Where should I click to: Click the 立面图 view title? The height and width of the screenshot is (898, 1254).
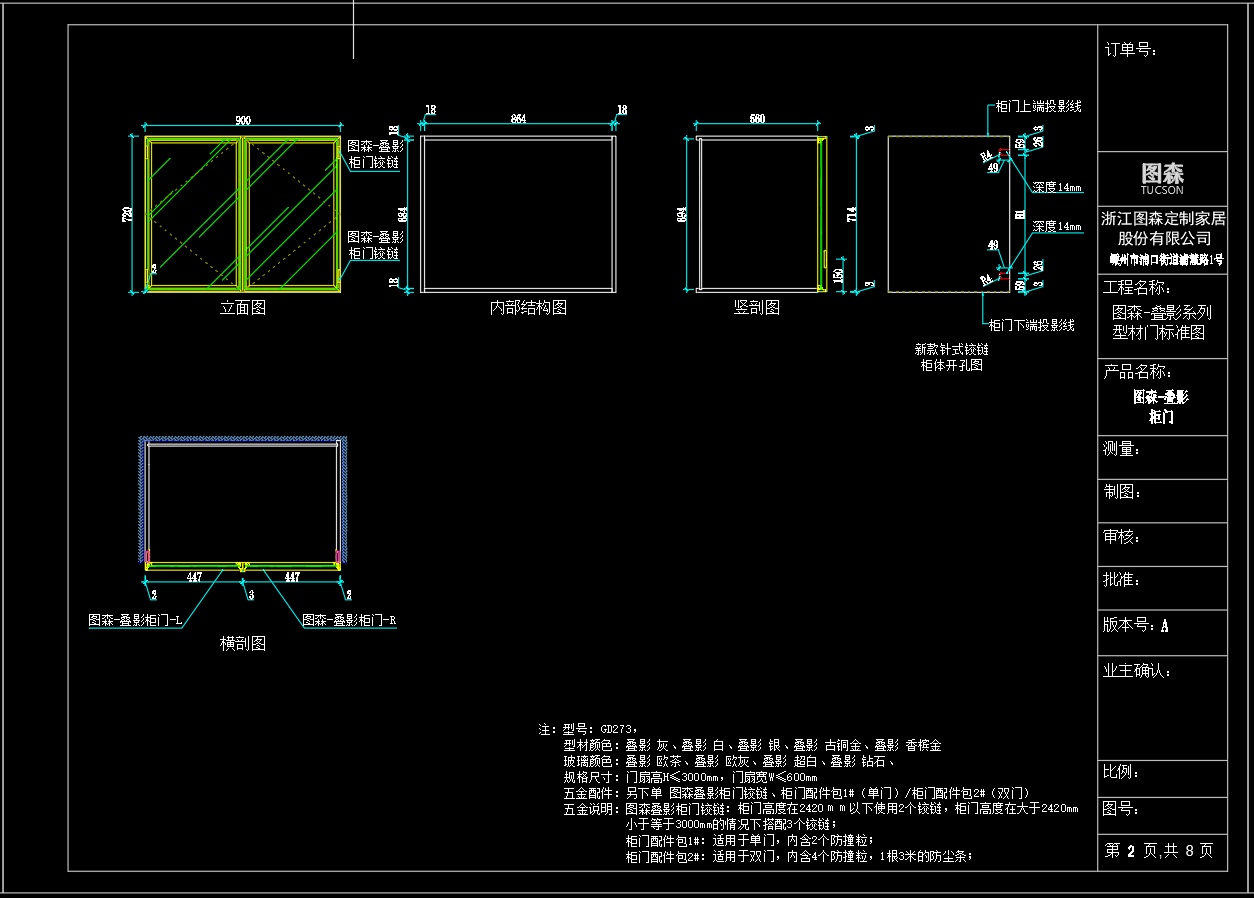tap(243, 308)
